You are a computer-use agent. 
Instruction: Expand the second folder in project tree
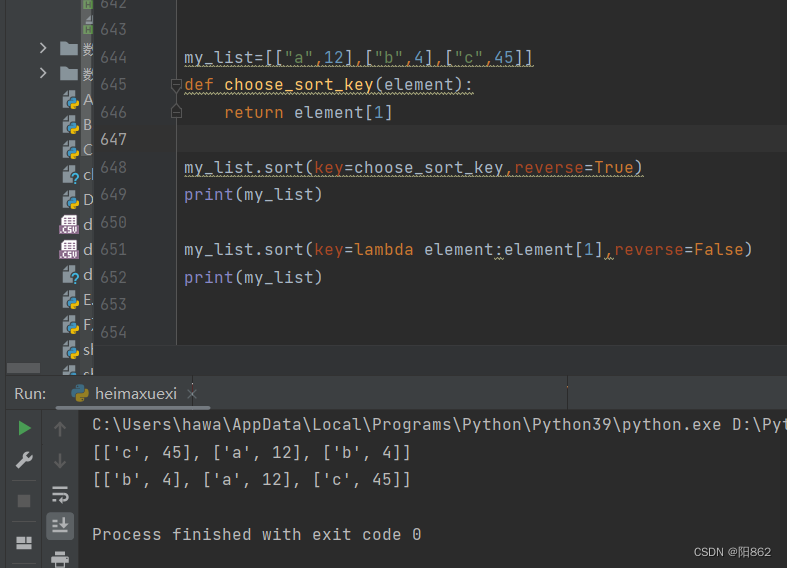tap(43, 73)
